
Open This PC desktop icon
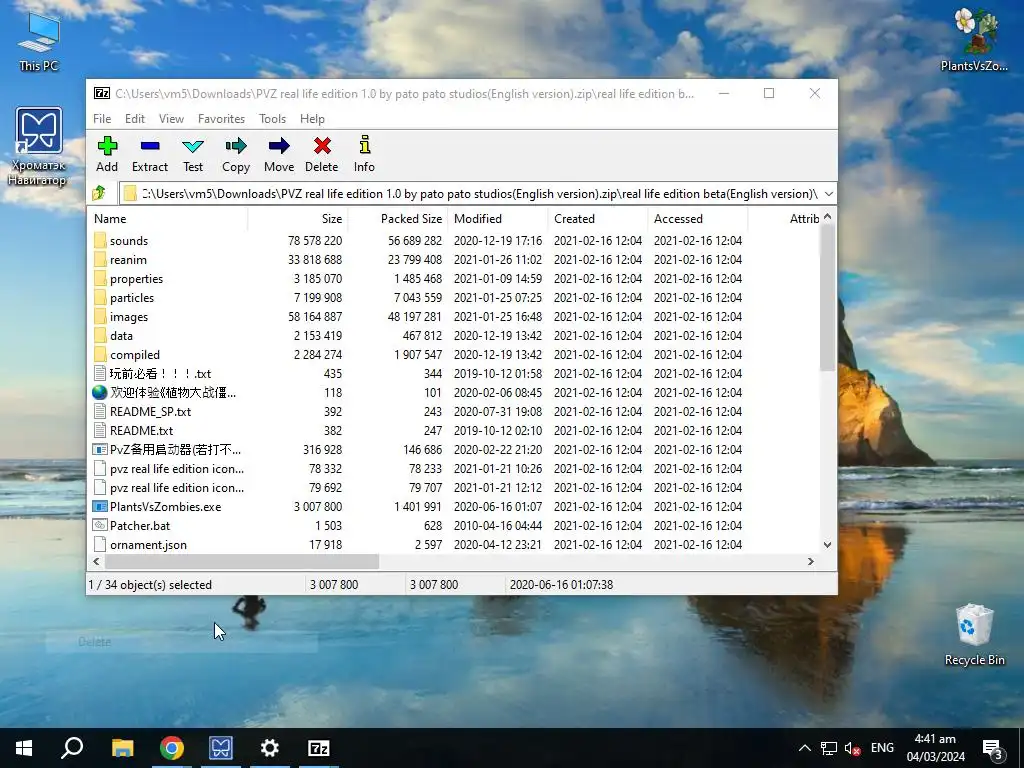(x=39, y=40)
